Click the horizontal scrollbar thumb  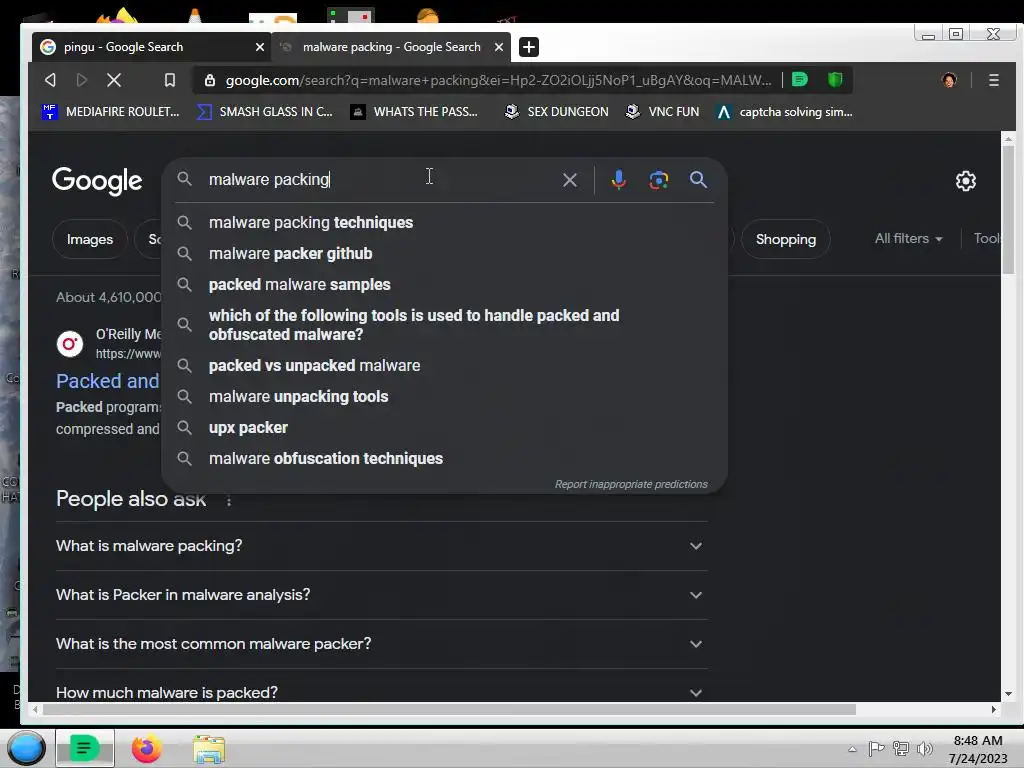448,709
